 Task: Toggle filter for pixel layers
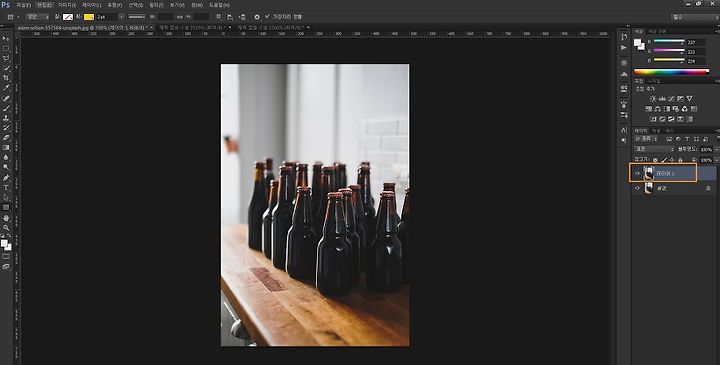[669, 139]
